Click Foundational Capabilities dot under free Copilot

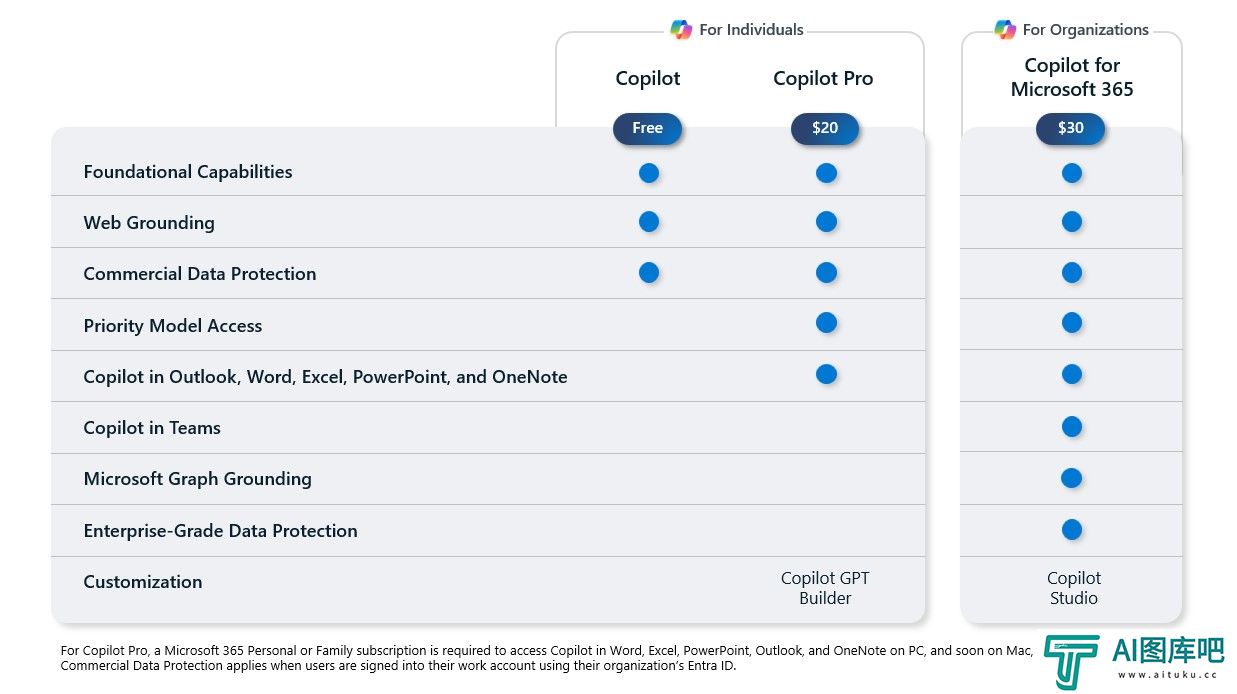[649, 173]
